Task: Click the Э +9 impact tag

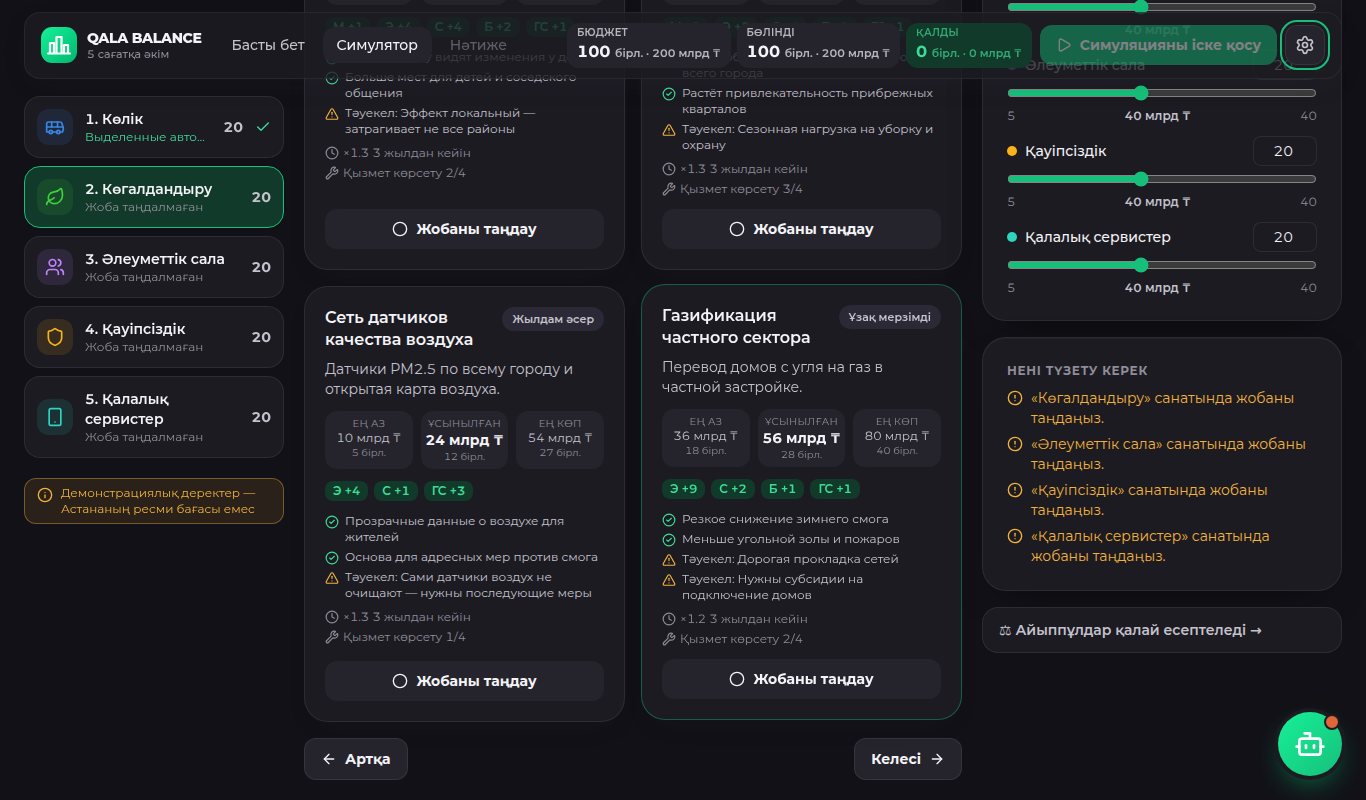Action: pyautogui.click(x=683, y=489)
